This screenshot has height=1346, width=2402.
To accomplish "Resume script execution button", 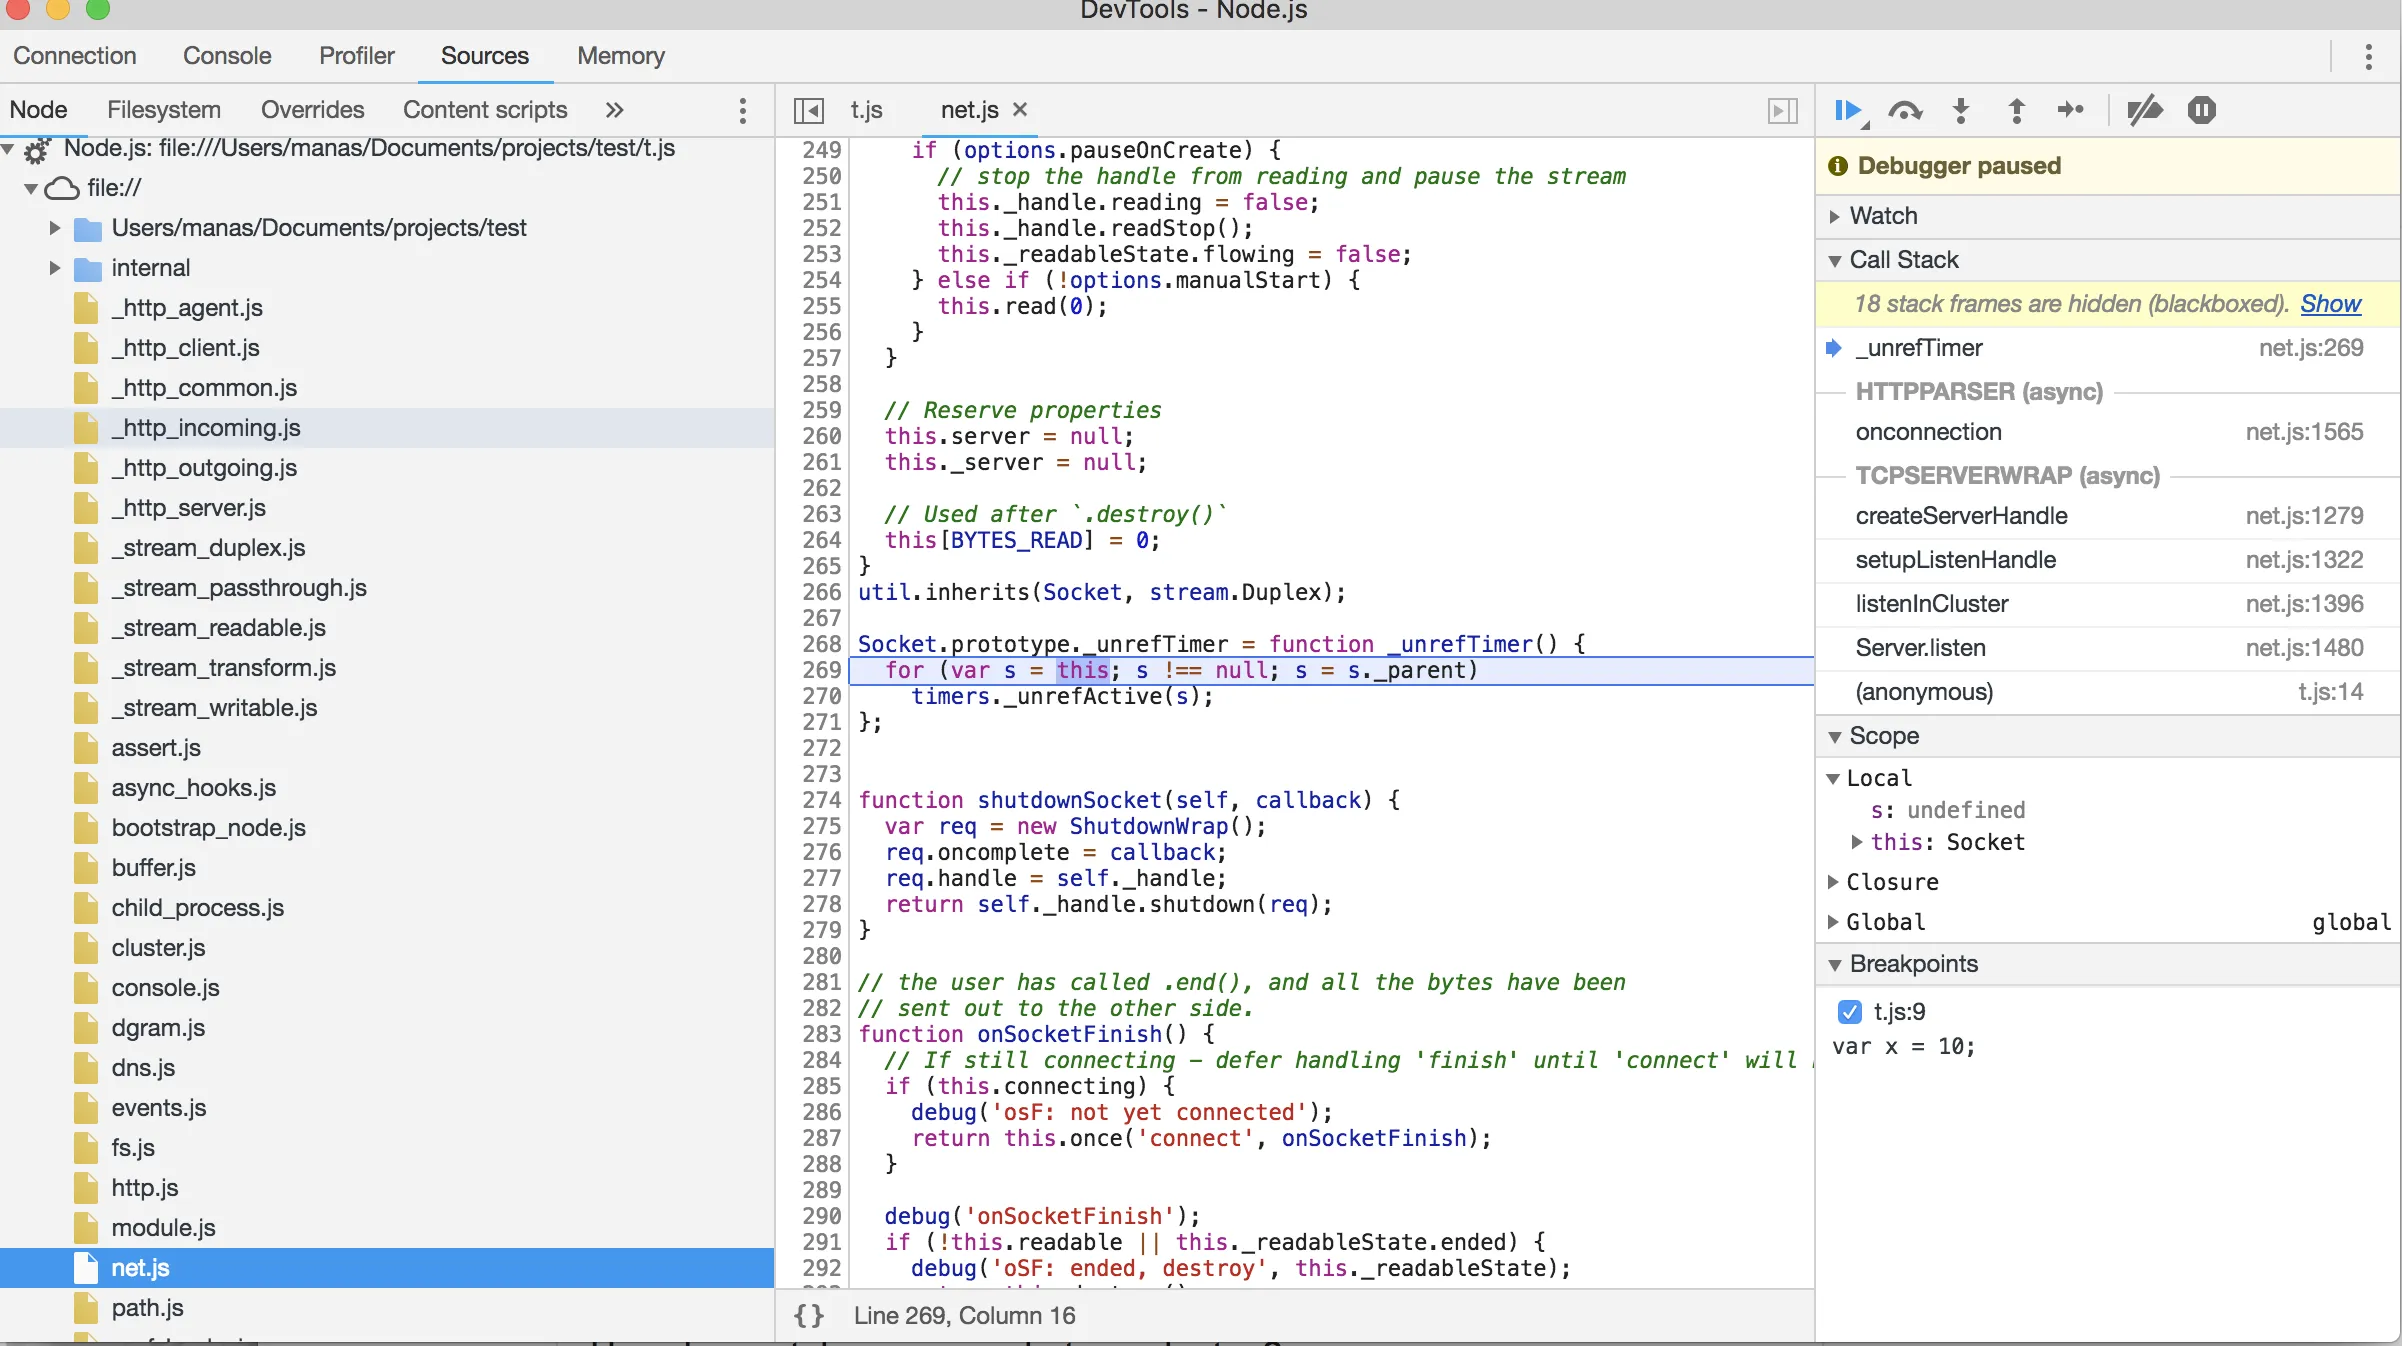I will 1847,110.
